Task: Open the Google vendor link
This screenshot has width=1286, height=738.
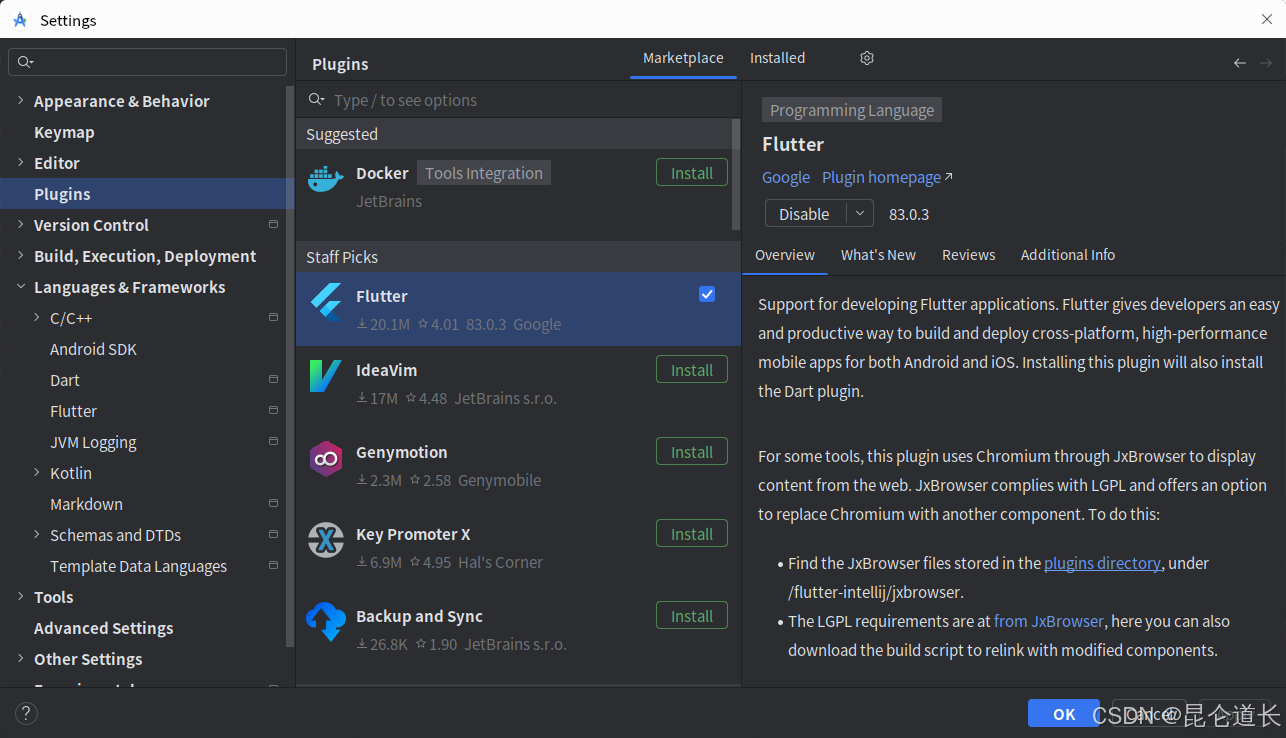Action: coord(786,177)
